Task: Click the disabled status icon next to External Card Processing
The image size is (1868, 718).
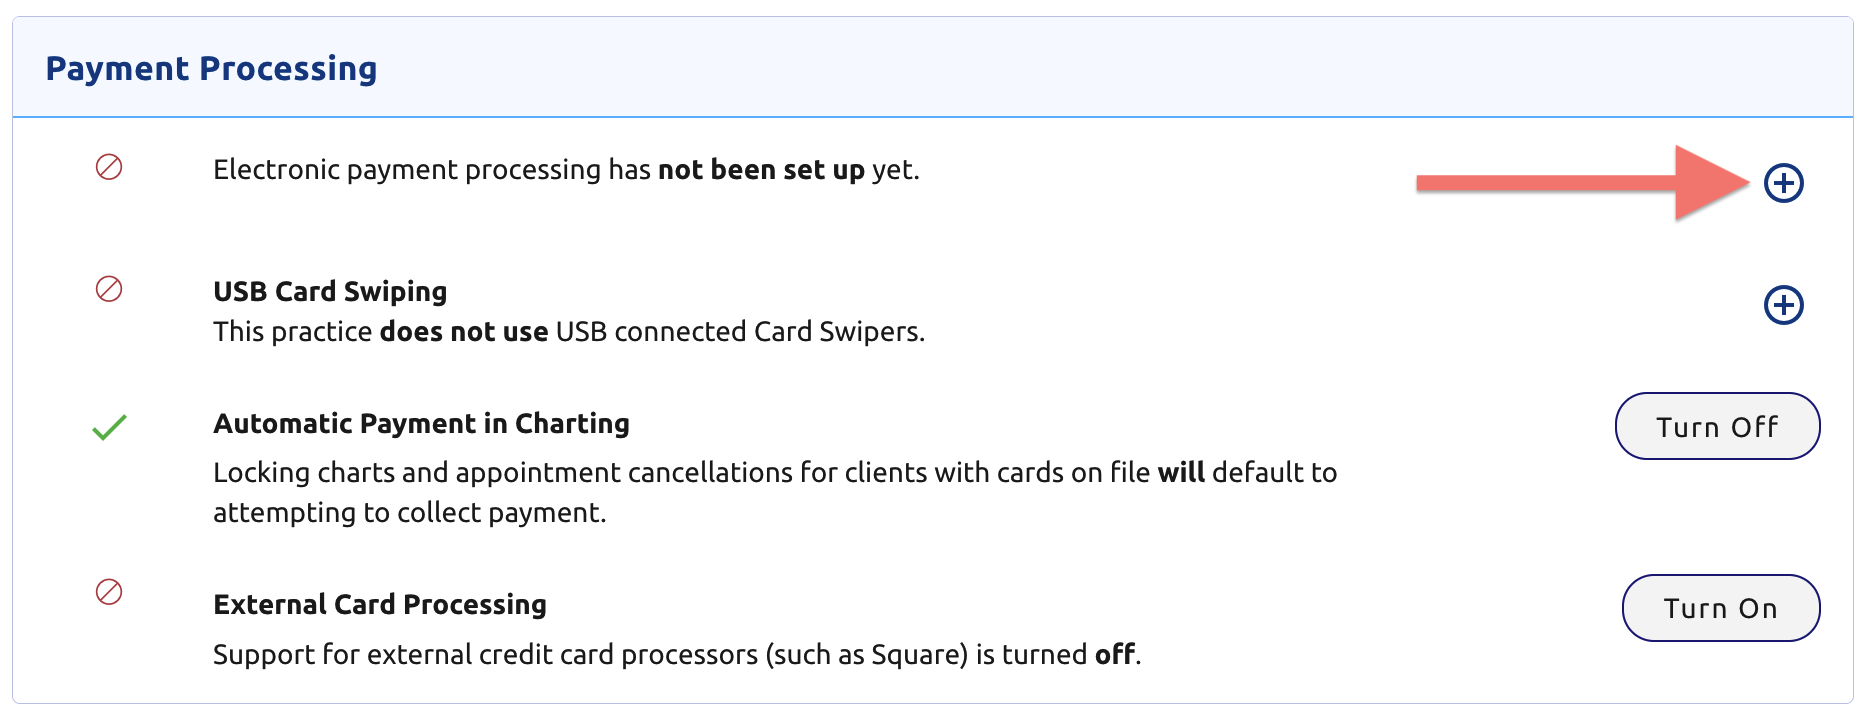Action: 109,592
